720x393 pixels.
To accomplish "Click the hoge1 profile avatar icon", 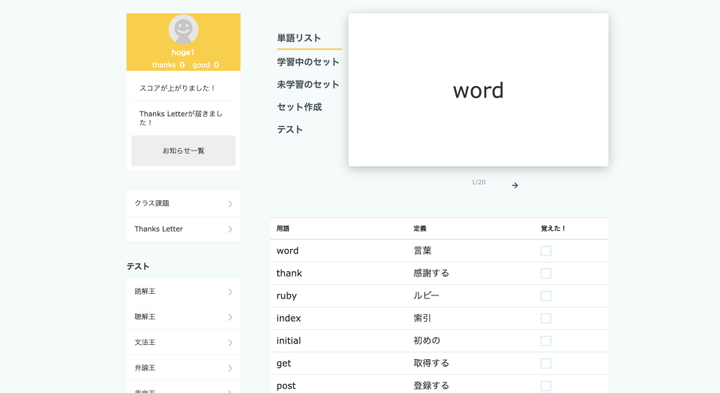I will (x=183, y=29).
